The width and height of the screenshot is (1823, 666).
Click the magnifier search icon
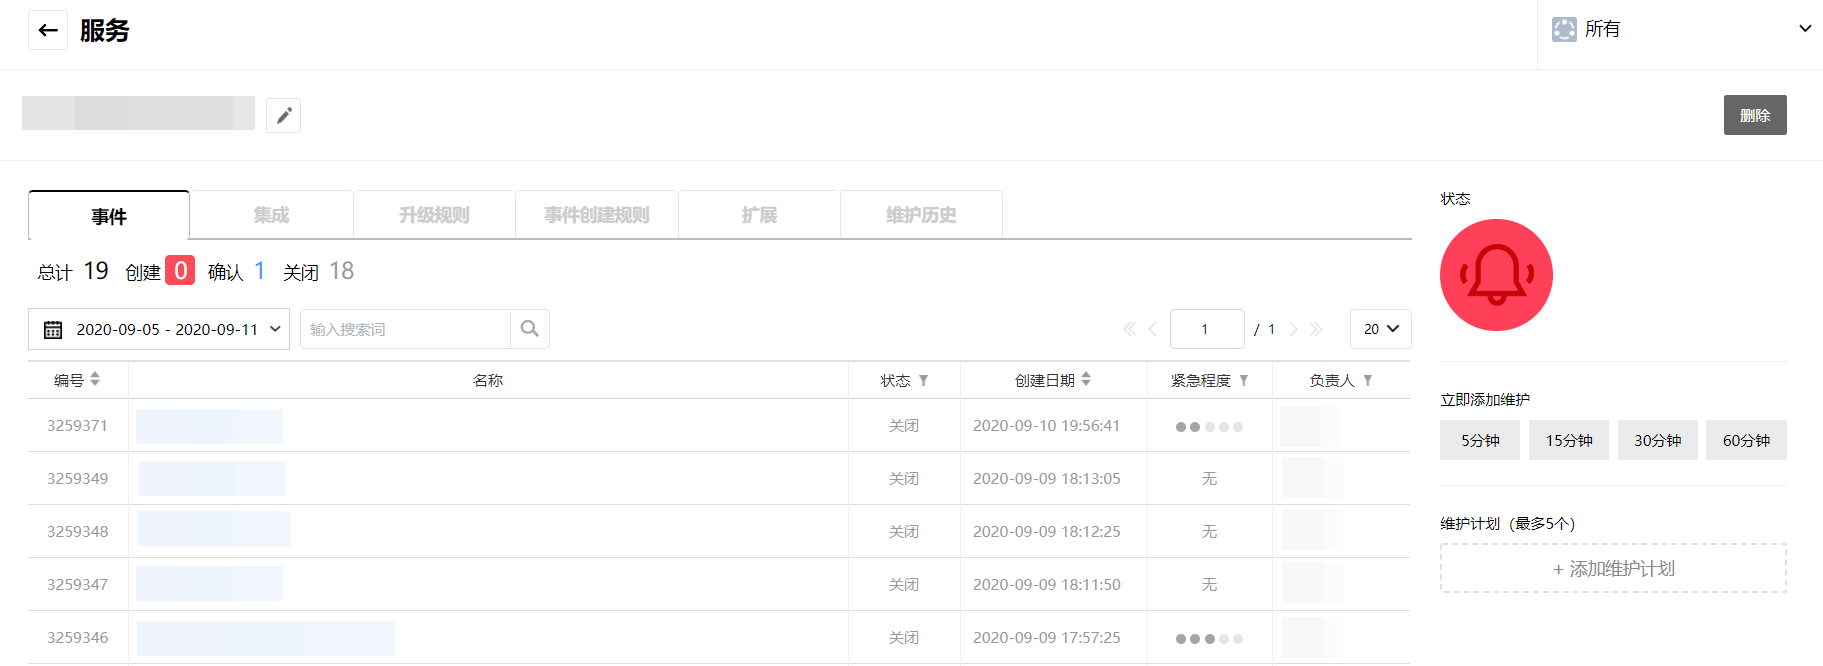530,329
